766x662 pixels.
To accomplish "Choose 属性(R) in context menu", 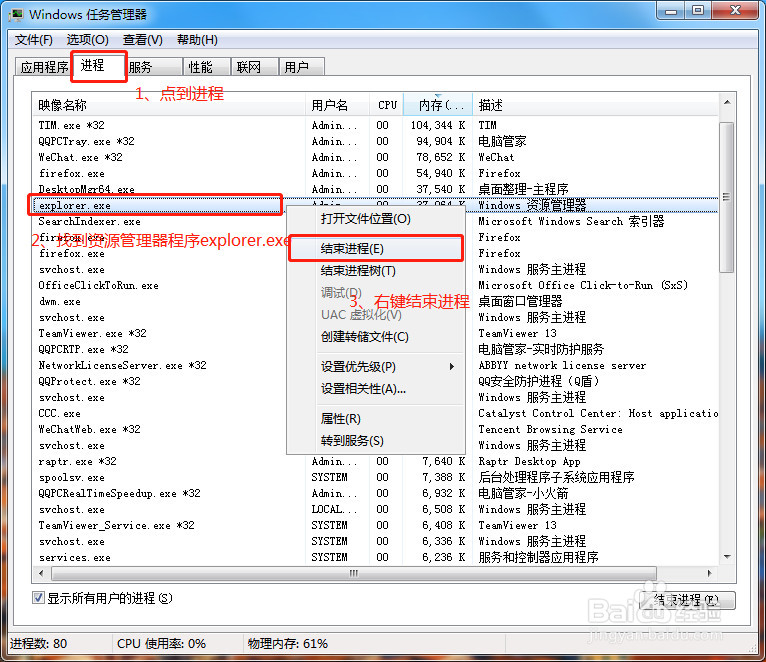I will coord(375,419).
